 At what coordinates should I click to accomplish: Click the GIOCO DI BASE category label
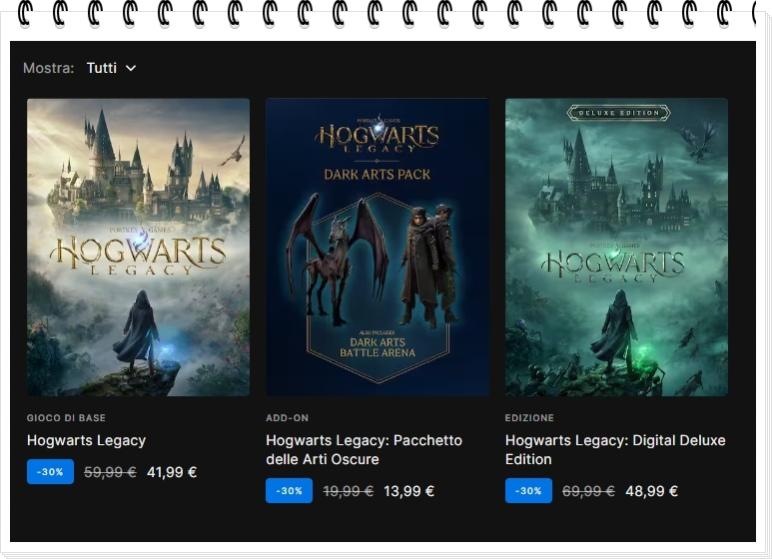[x=66, y=418]
